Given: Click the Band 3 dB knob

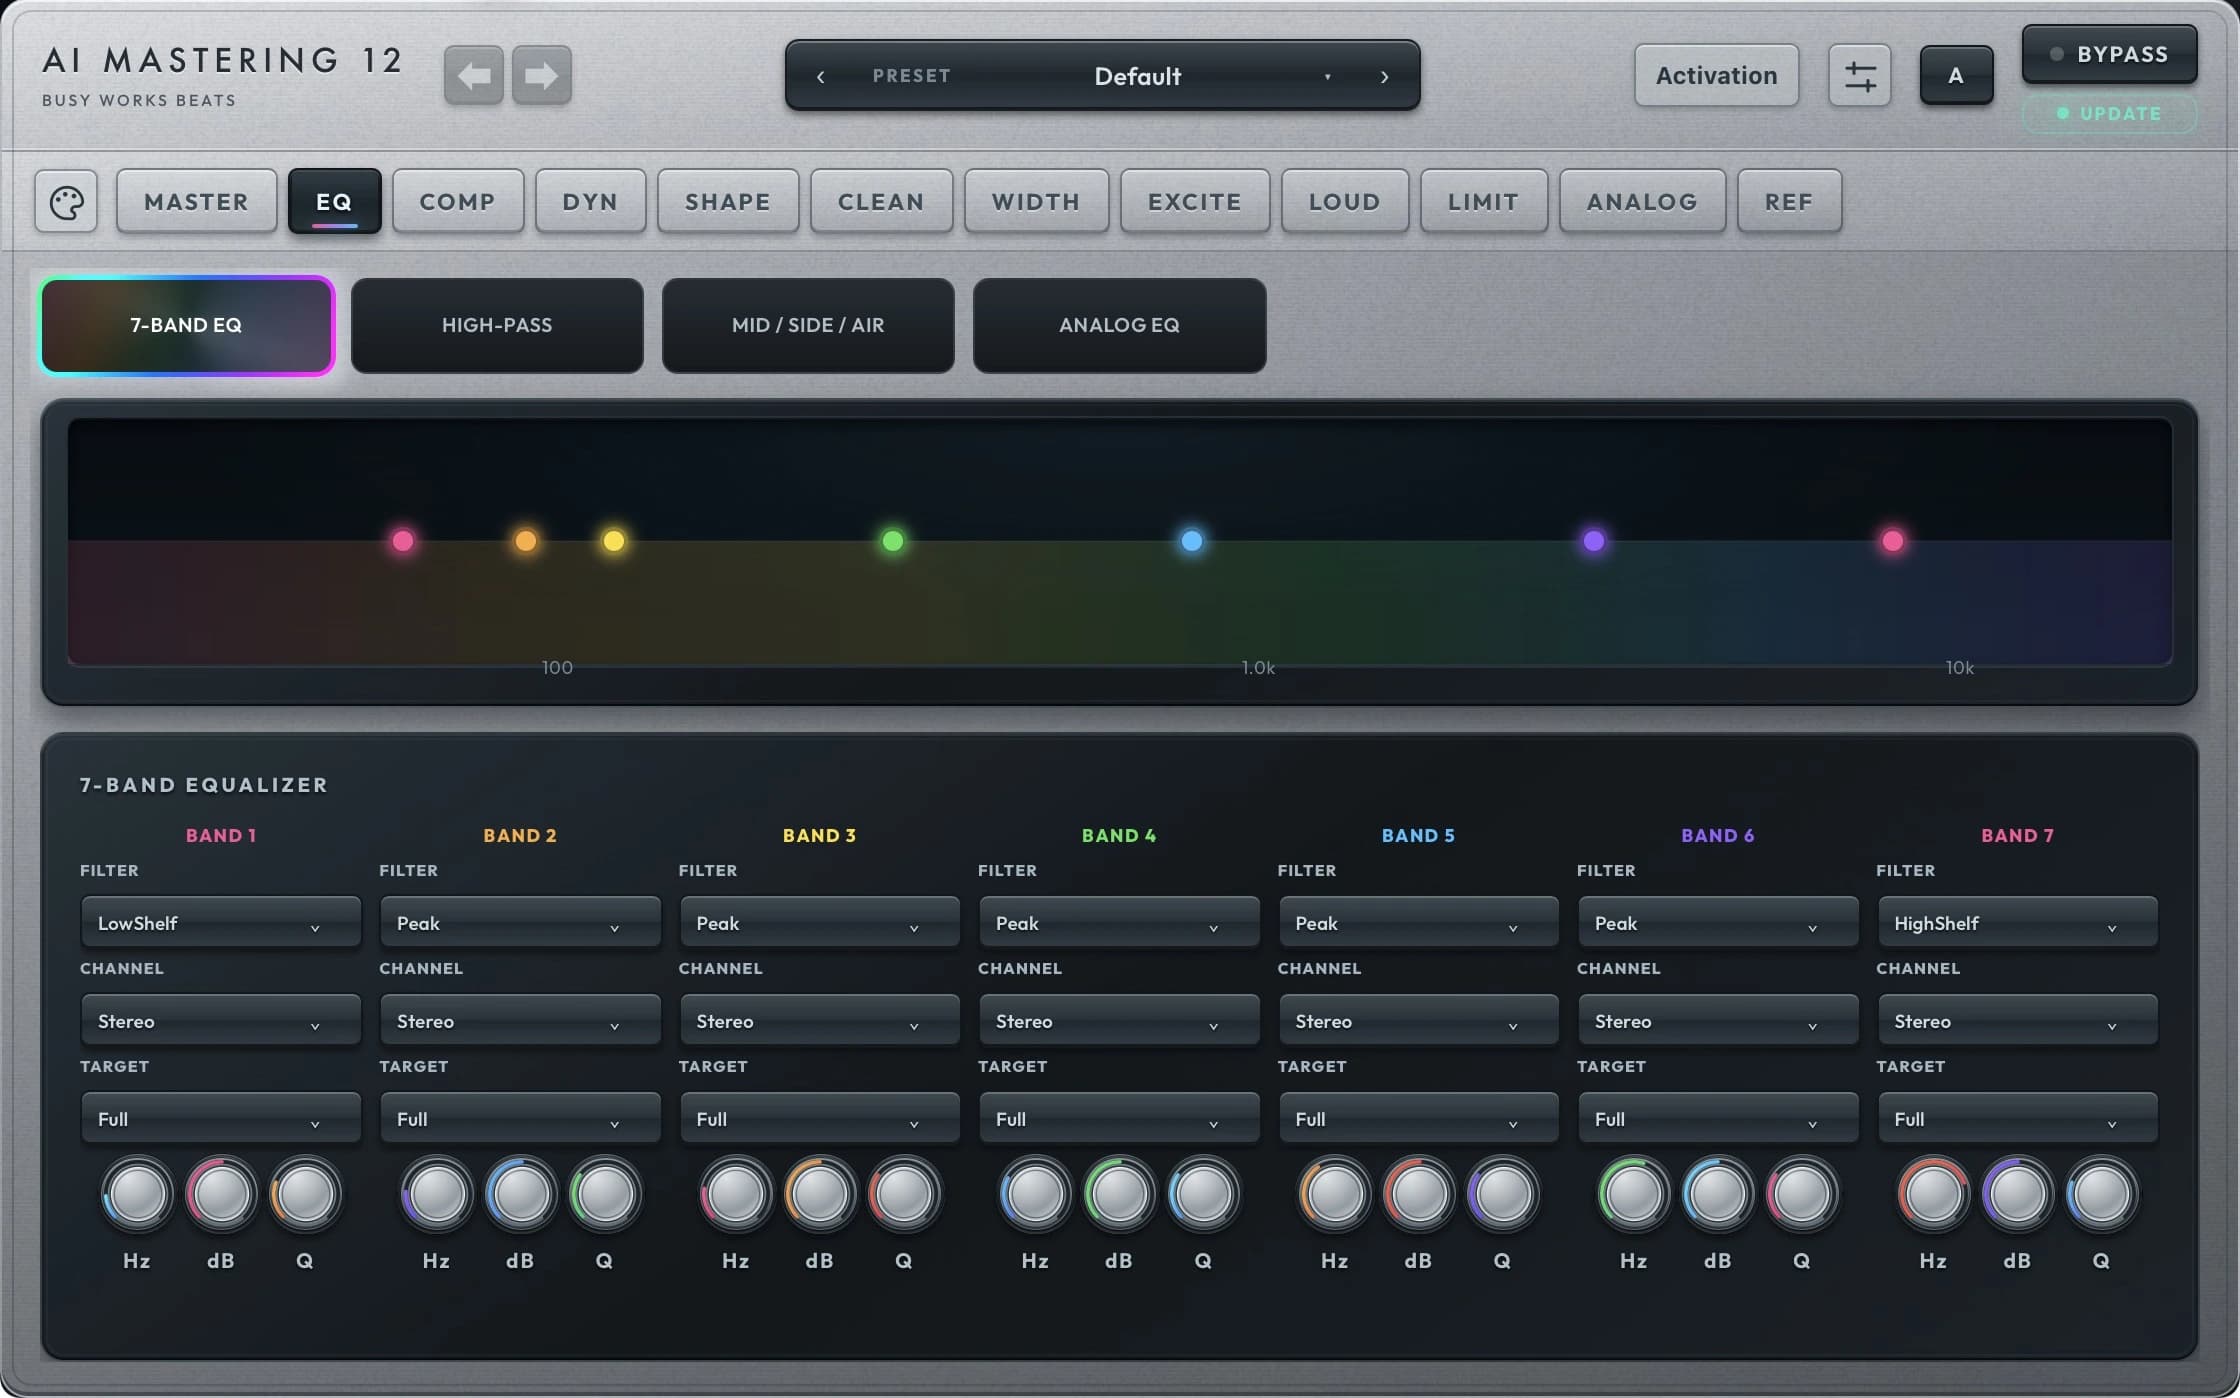Looking at the screenshot, I should [819, 1194].
